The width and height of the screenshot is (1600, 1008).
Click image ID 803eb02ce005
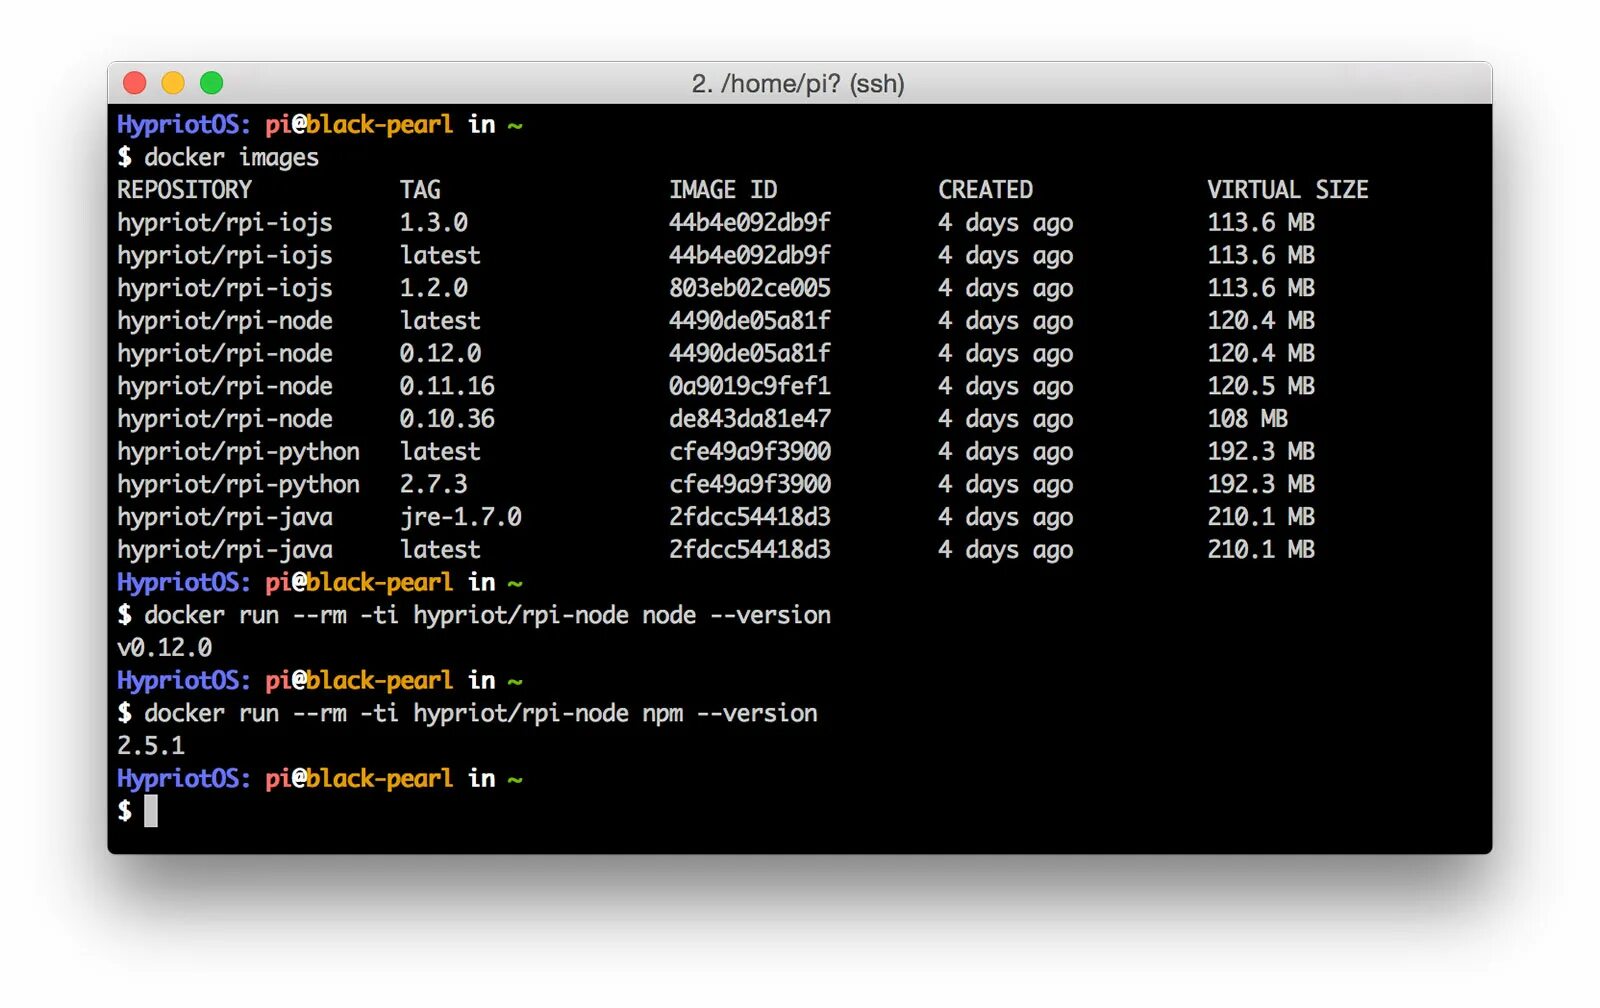[750, 288]
